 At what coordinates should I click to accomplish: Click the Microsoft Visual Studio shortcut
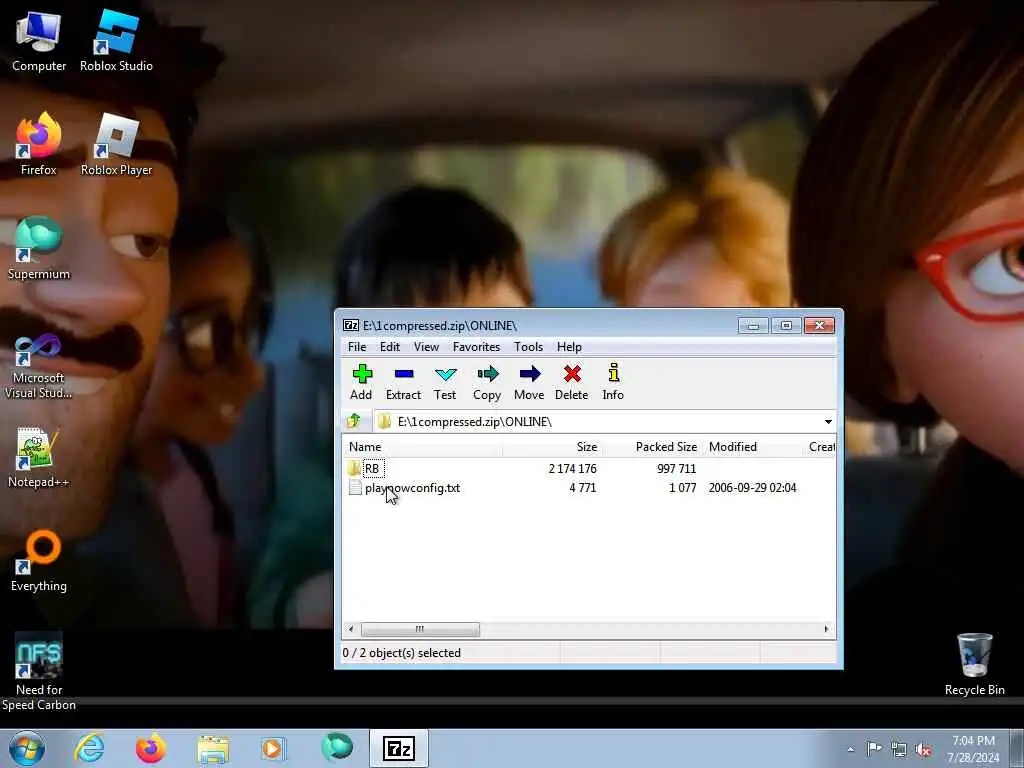(39, 366)
